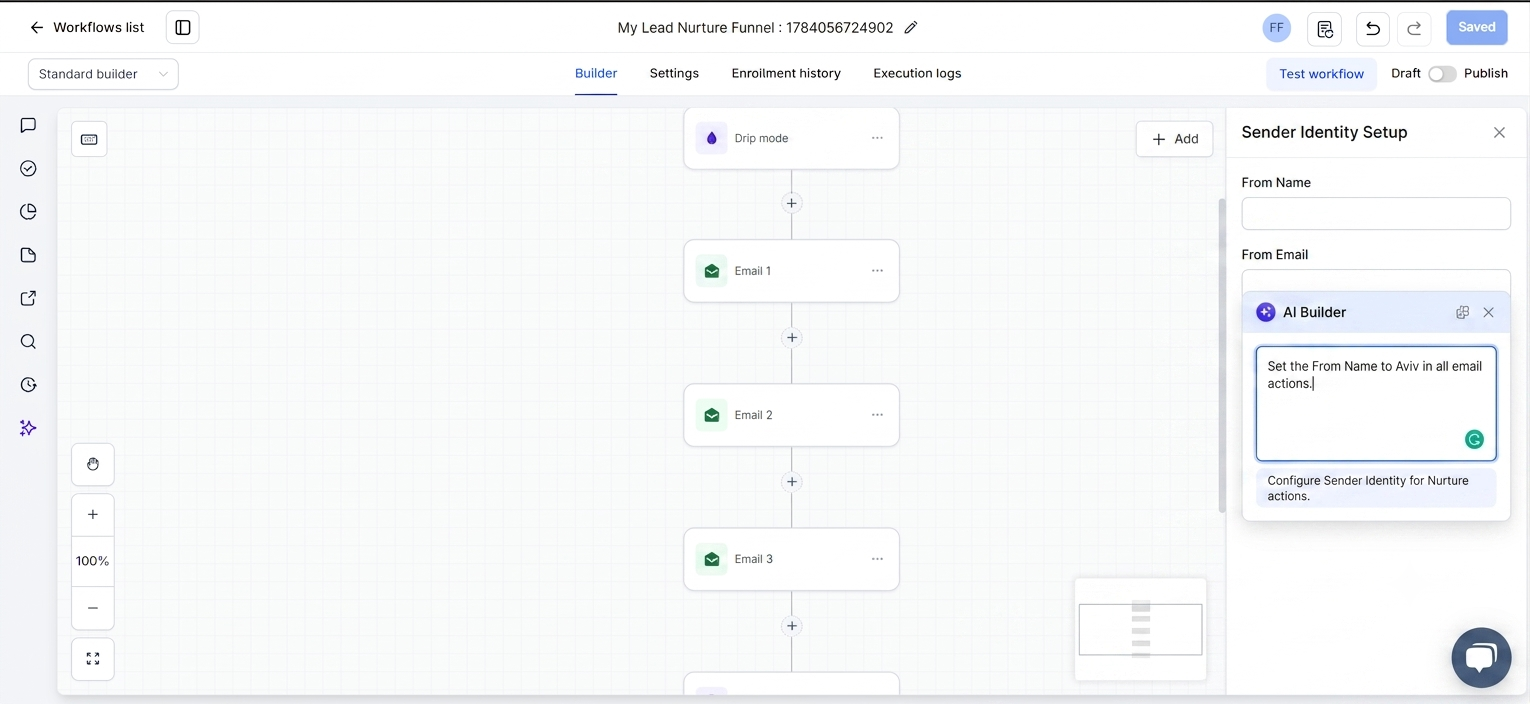Open the pie chart stats sidebar icon
Viewport: 1530px width, 704px height.
28,212
